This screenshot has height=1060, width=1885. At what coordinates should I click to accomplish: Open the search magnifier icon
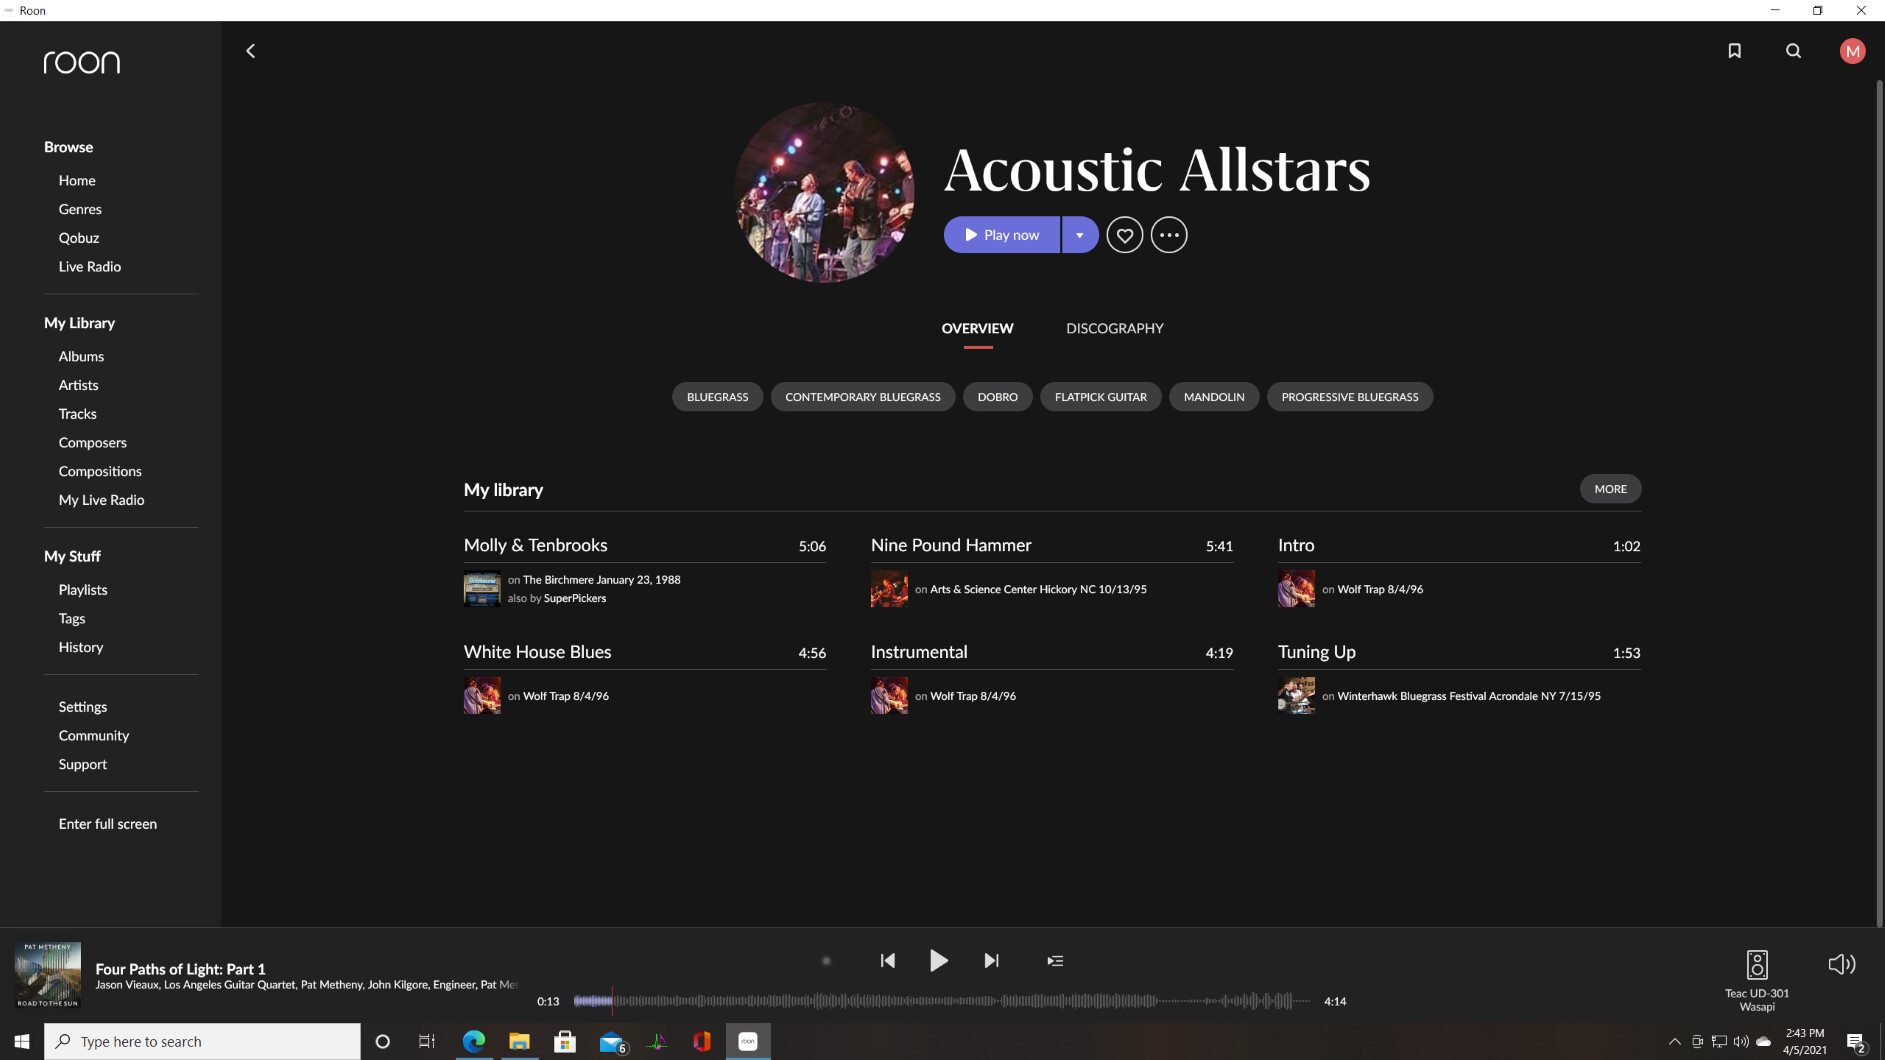pos(1793,51)
